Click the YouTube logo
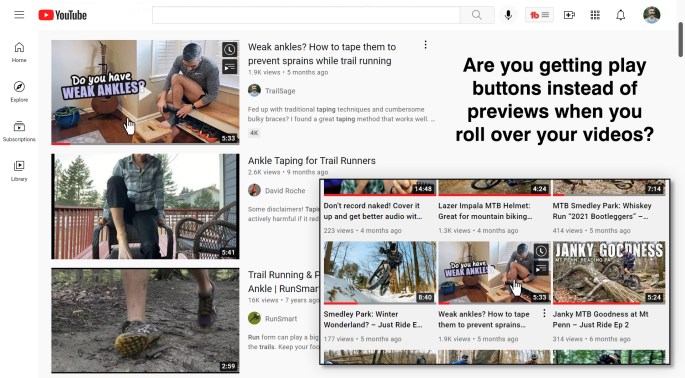Image resolution: width=685 pixels, height=378 pixels. click(x=62, y=15)
